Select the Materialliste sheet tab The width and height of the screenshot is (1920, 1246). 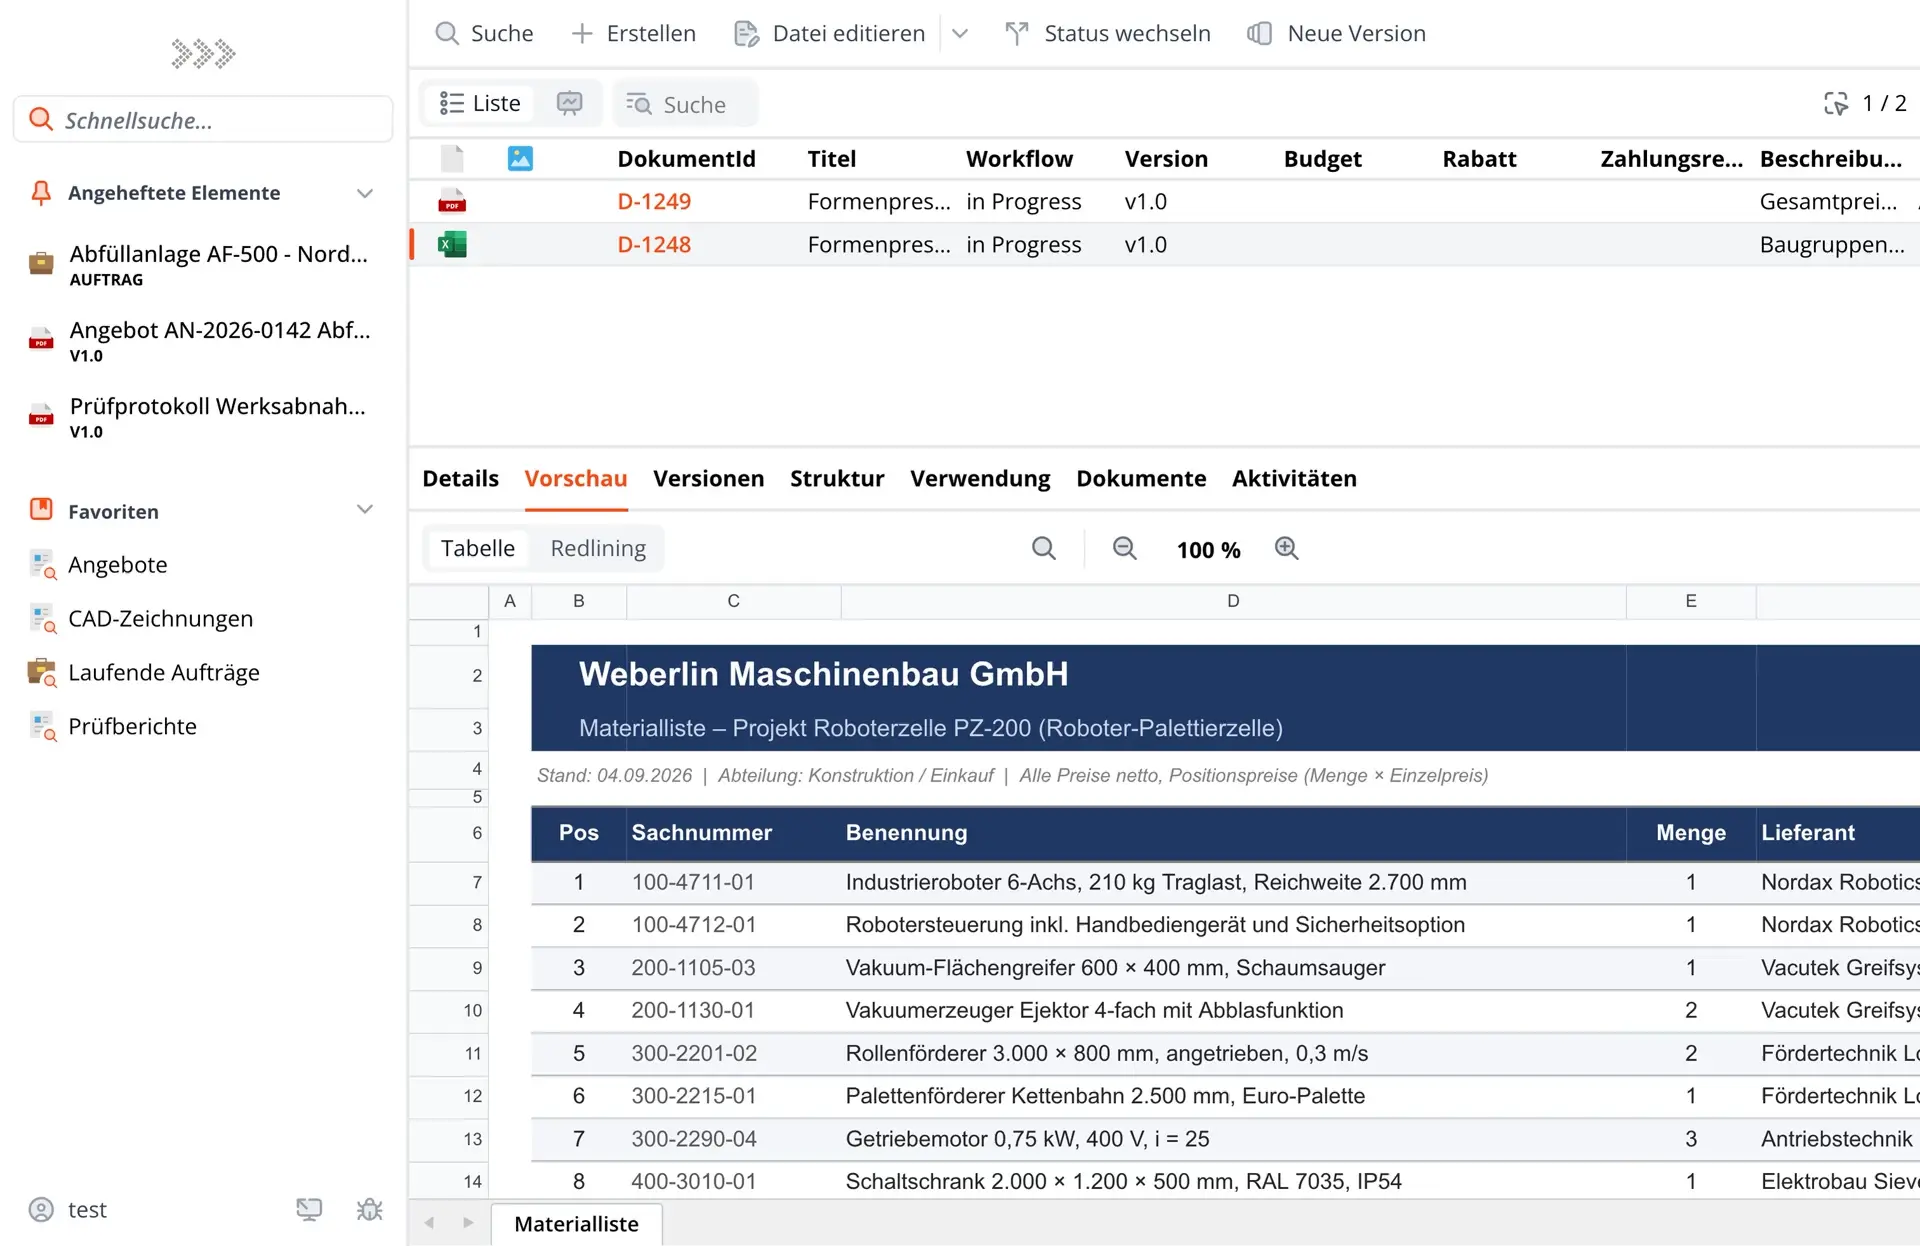[x=576, y=1224]
